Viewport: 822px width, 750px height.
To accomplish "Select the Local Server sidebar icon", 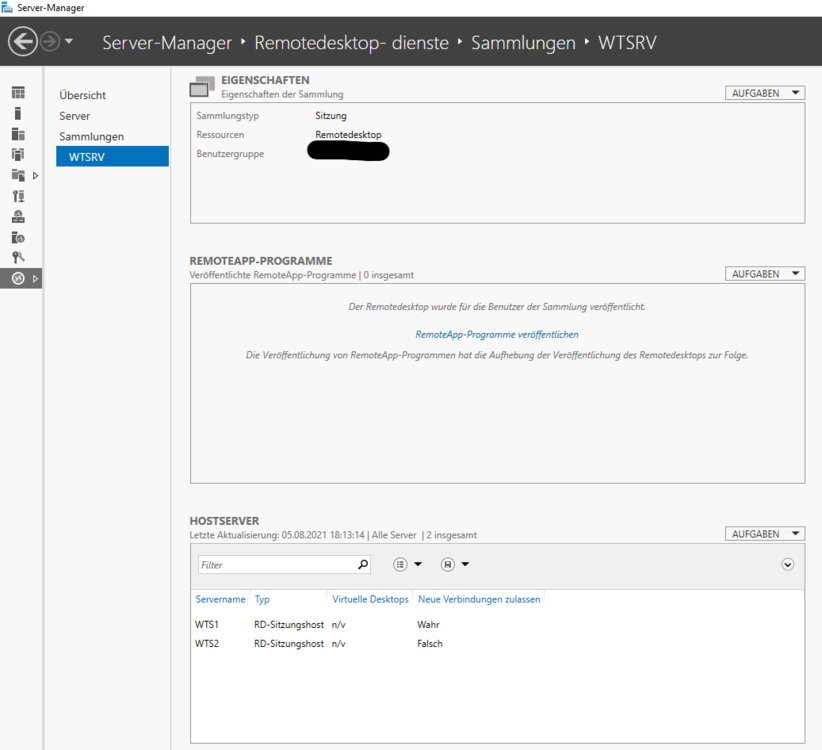I will point(18,113).
